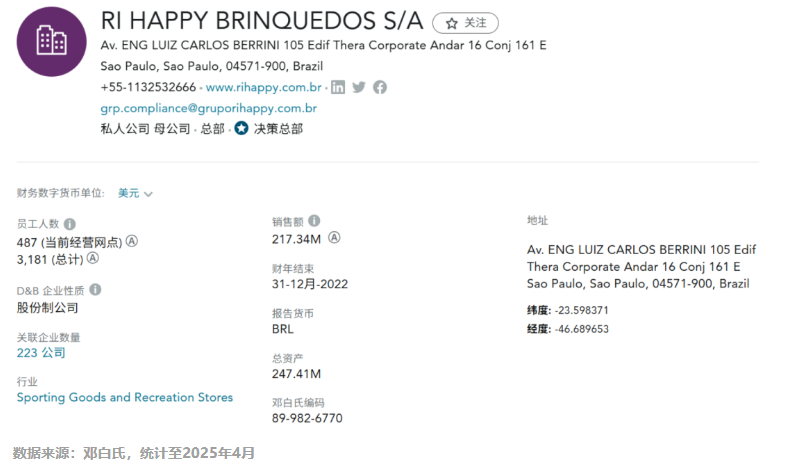Click info icon next to 销售额

(x=314, y=220)
